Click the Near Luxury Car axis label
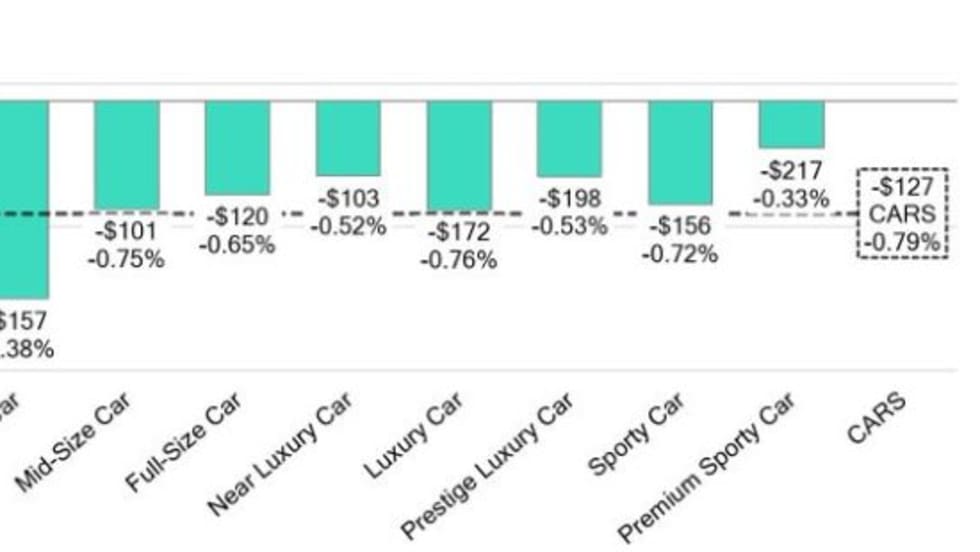Image resolution: width=980 pixels, height=552 pixels. 280,455
